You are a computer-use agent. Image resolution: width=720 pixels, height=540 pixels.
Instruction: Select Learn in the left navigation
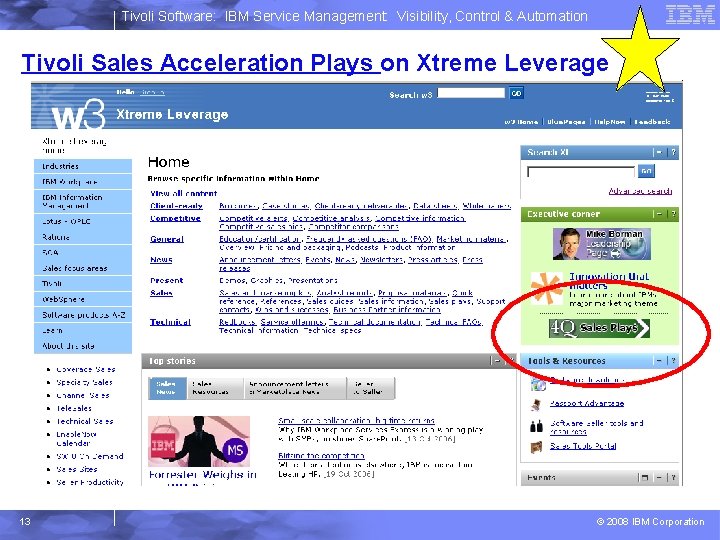[83, 331]
